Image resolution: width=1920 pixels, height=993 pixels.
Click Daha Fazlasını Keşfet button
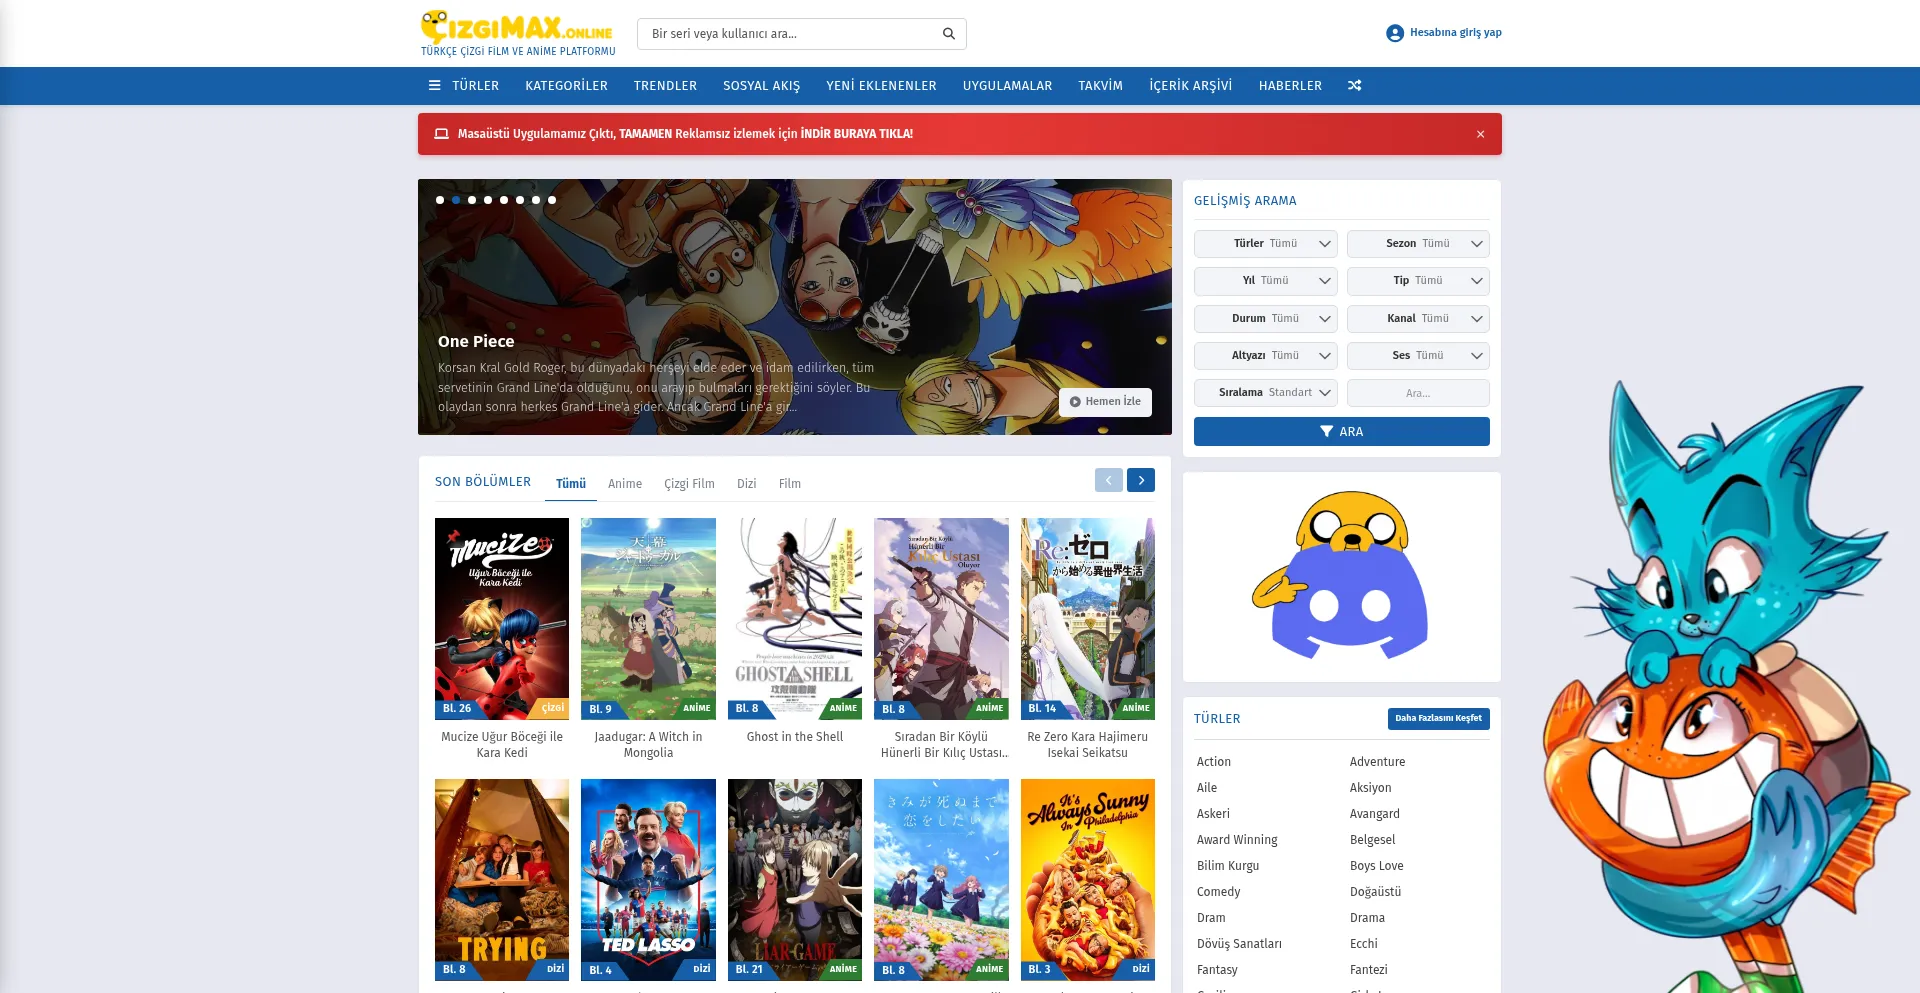pos(1438,719)
